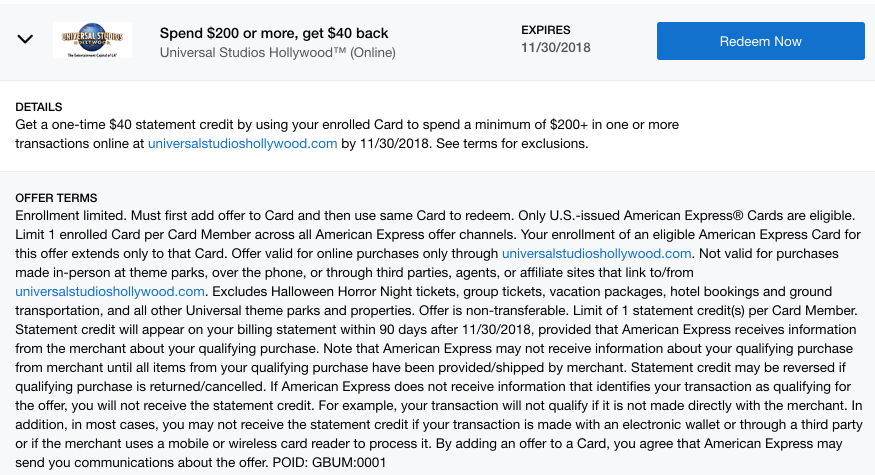The height and width of the screenshot is (475, 875).
Task: Open the link before "Excludes Halloween Horror Night"
Action: click(110, 291)
